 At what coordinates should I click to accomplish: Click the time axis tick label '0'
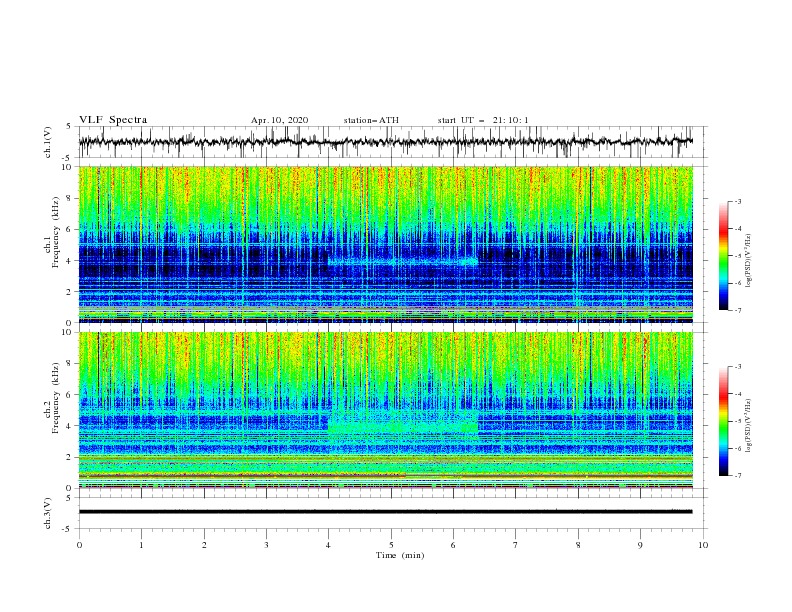(x=79, y=545)
